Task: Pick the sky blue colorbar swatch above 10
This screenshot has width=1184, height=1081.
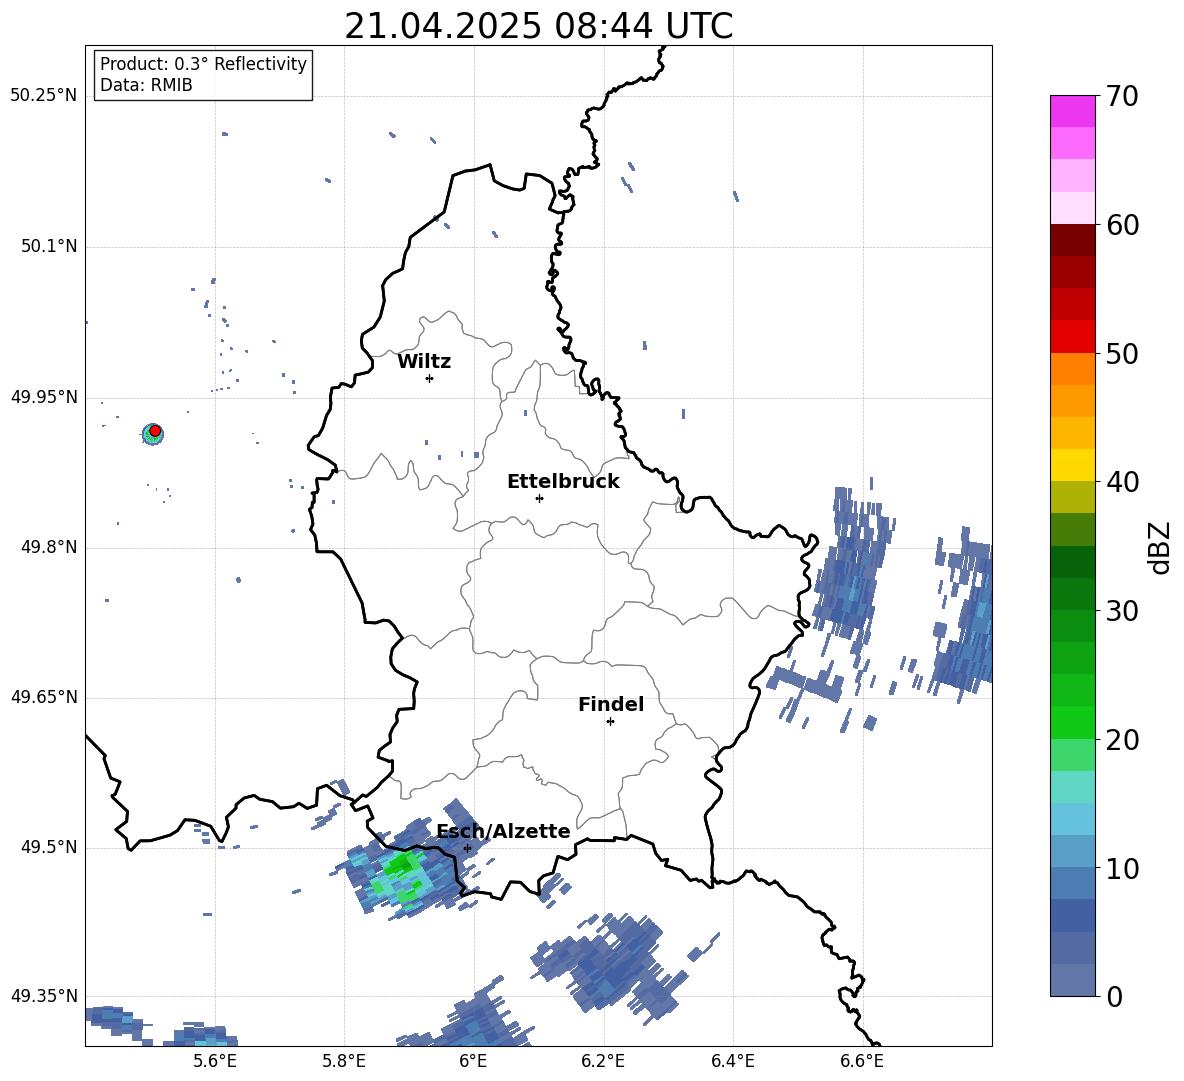Action: tap(1072, 819)
